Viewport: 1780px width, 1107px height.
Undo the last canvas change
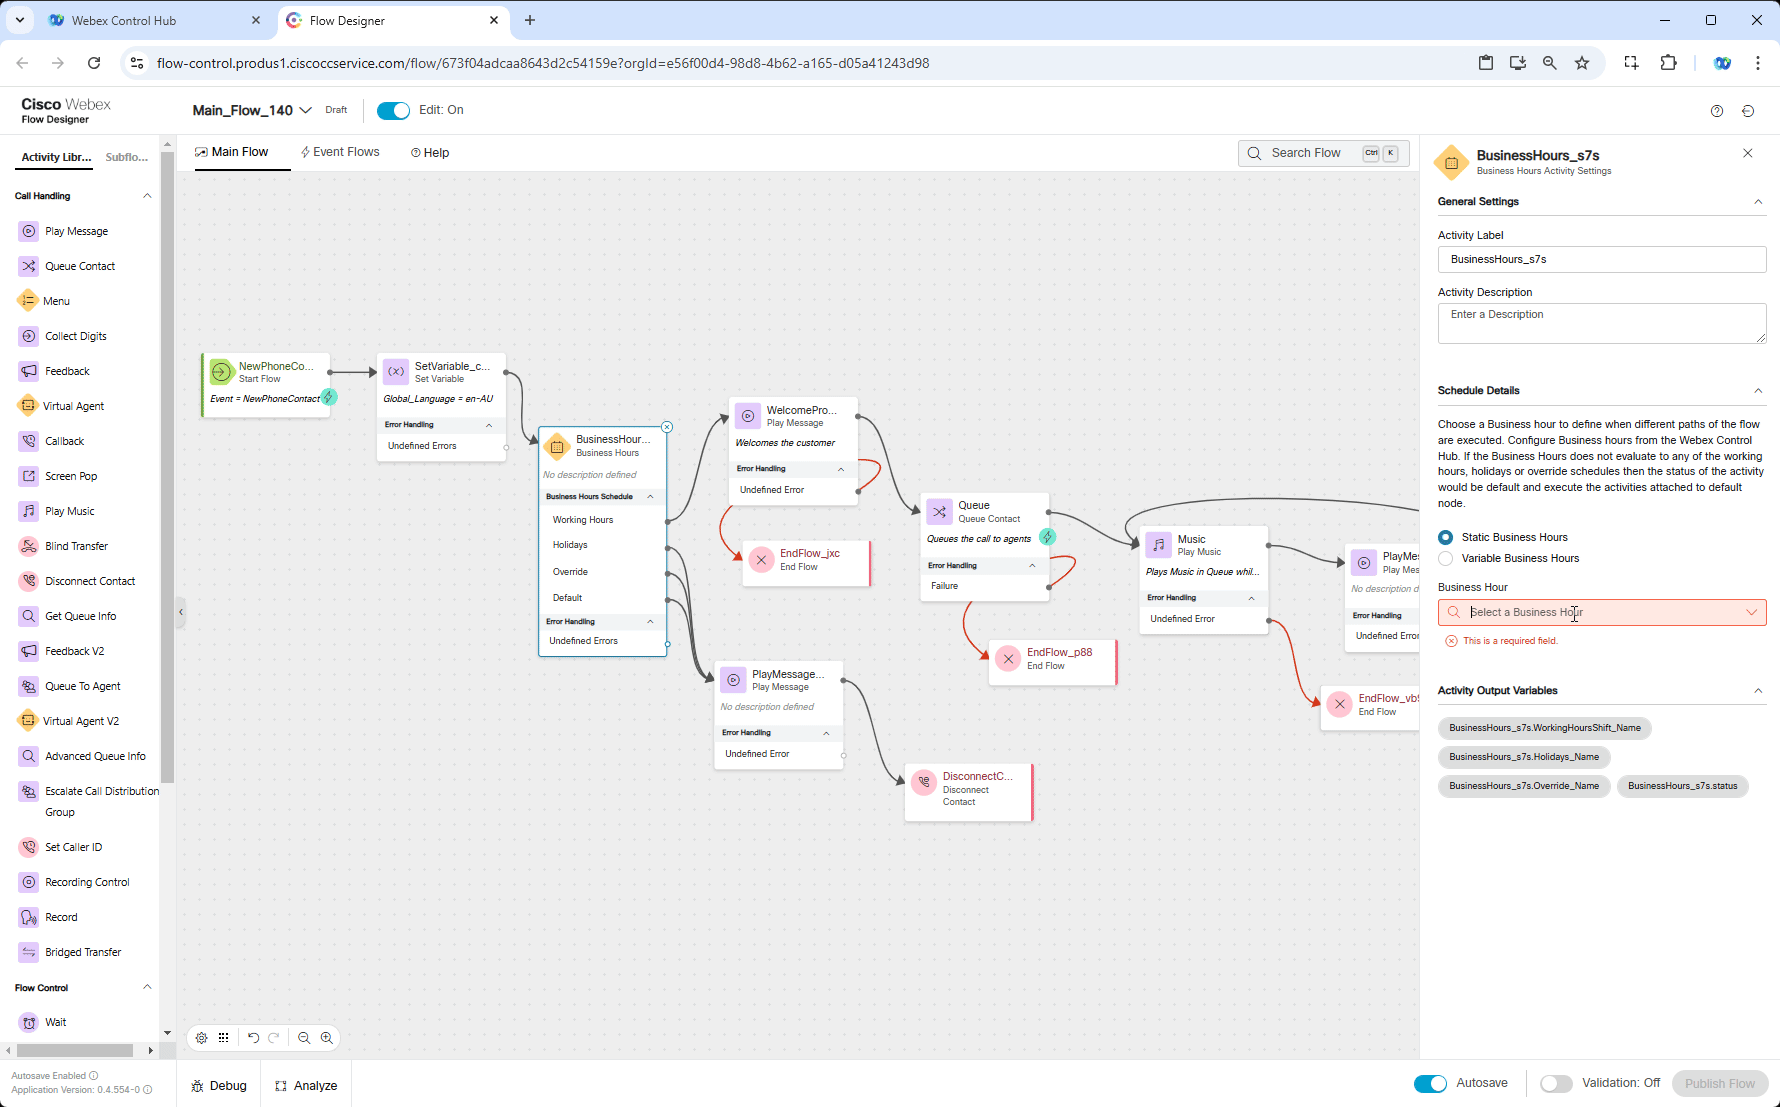253,1038
